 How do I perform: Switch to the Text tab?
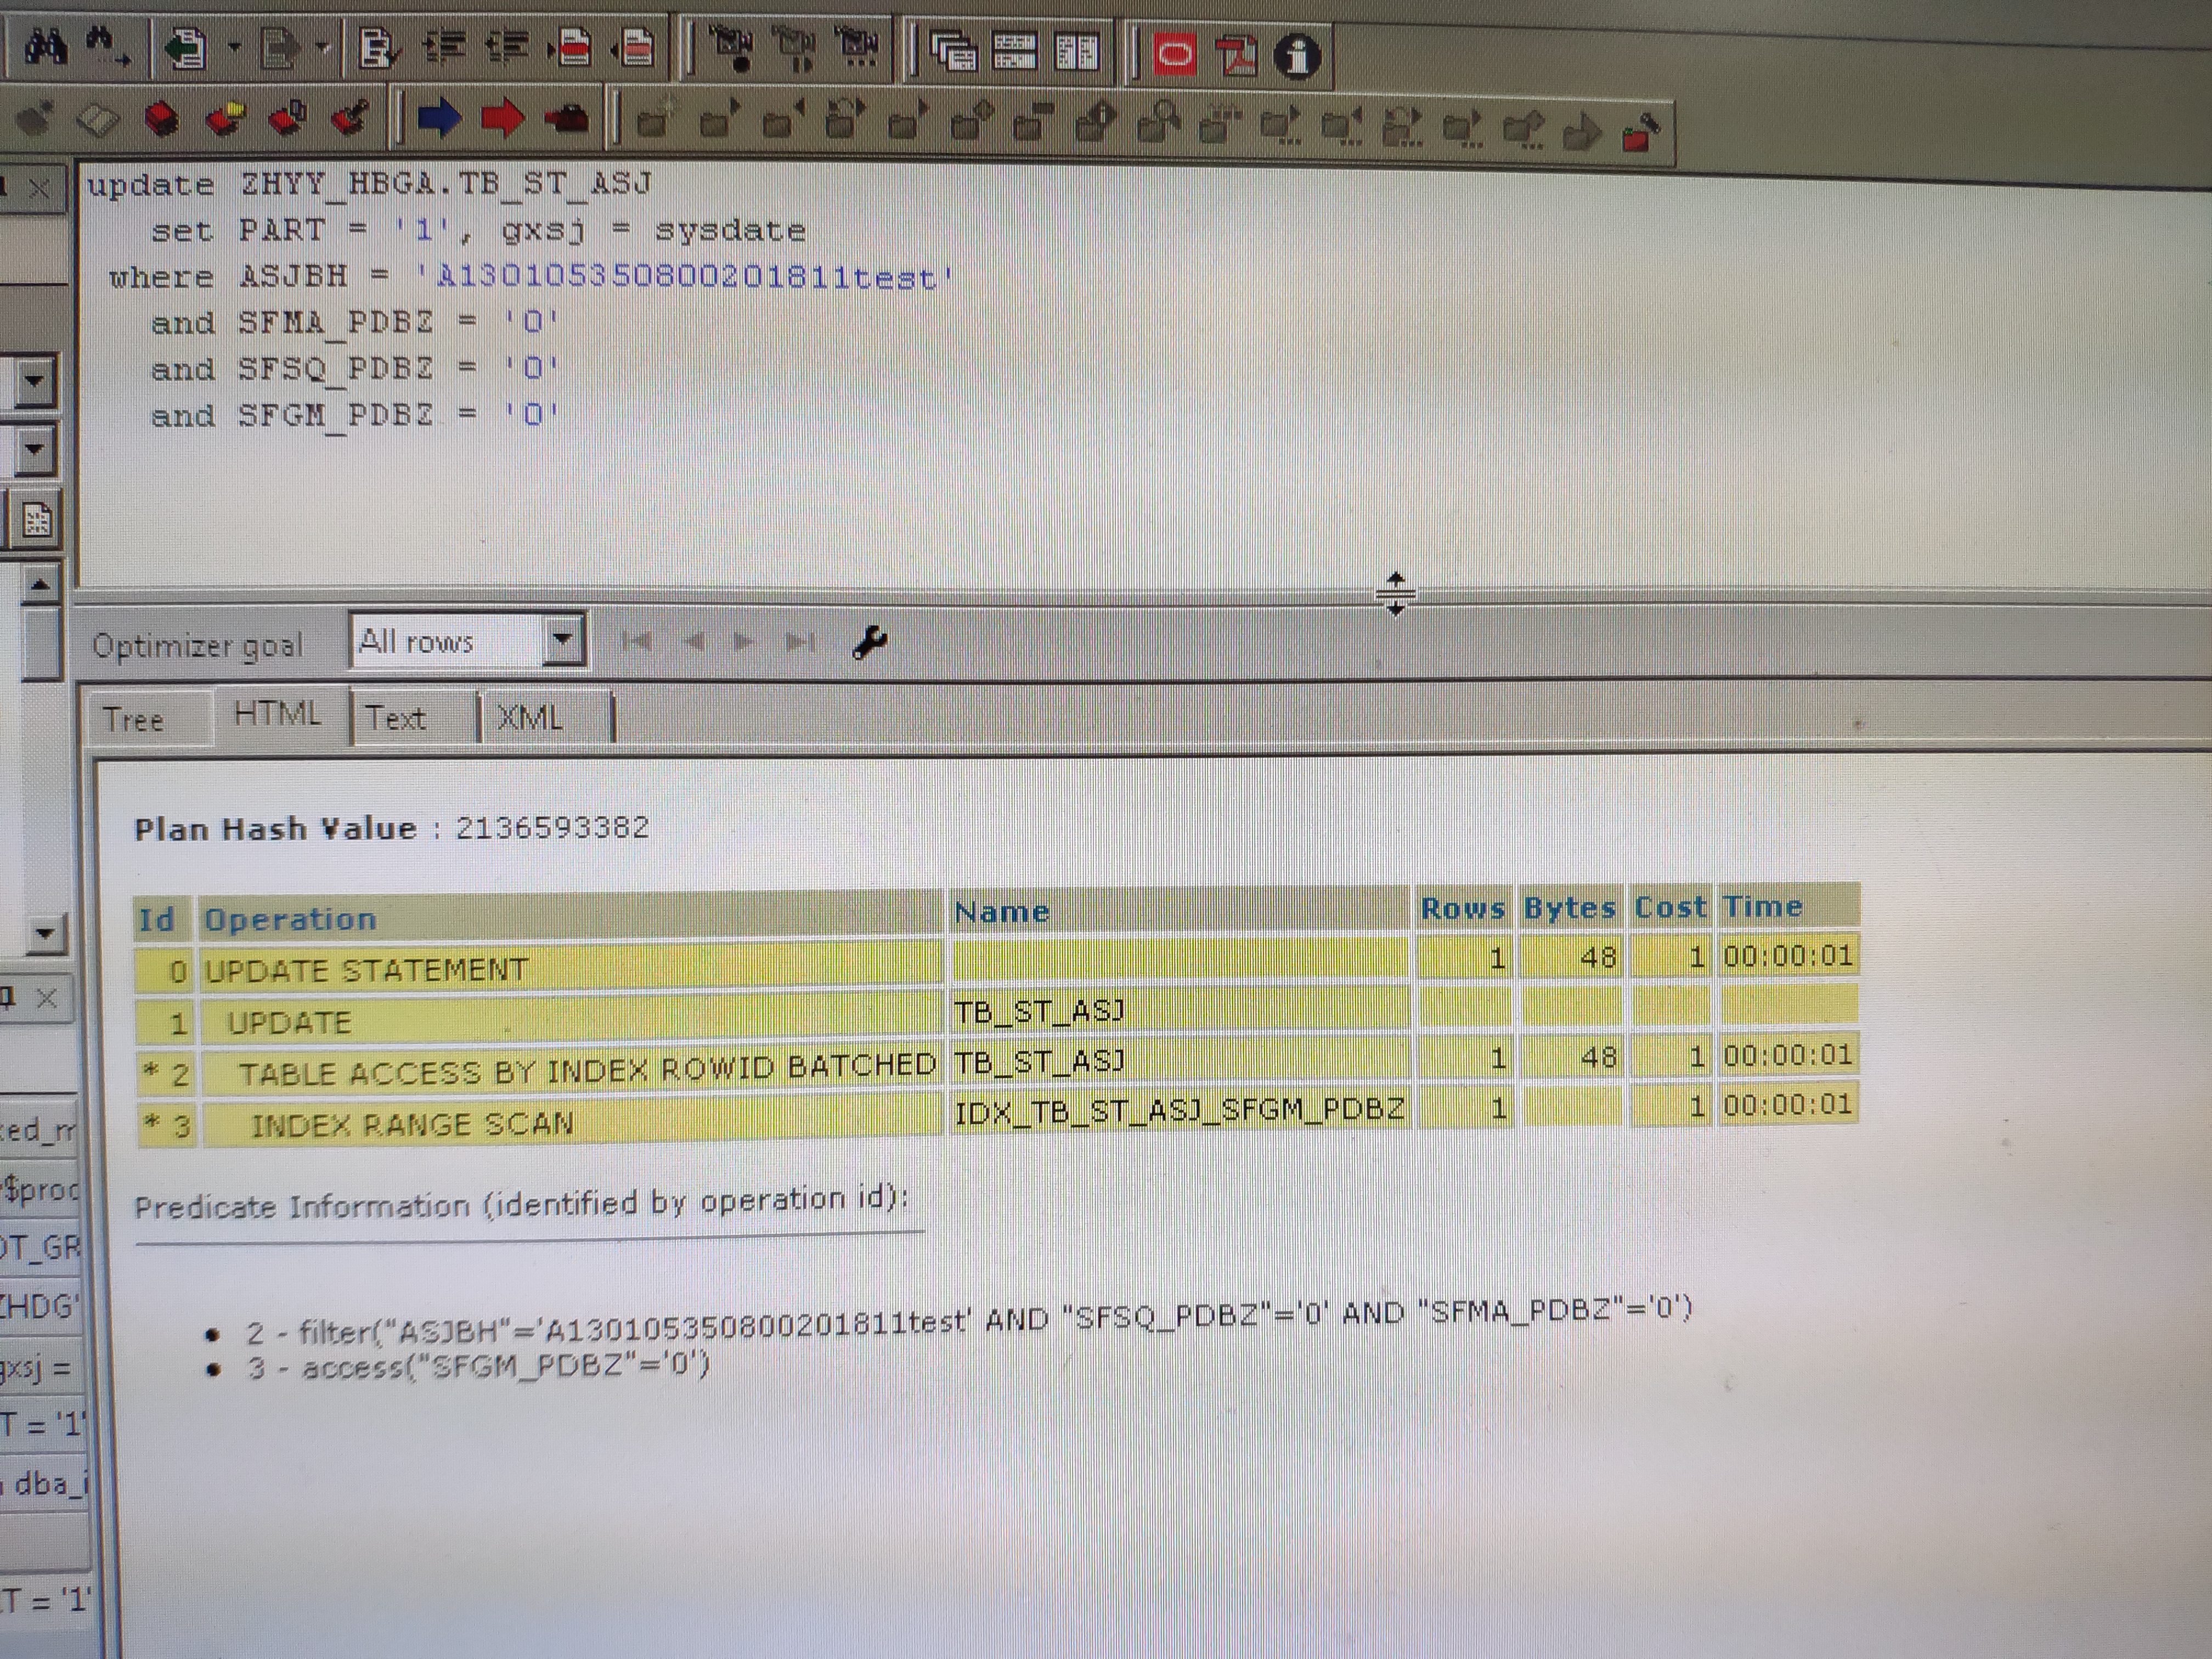tap(396, 718)
